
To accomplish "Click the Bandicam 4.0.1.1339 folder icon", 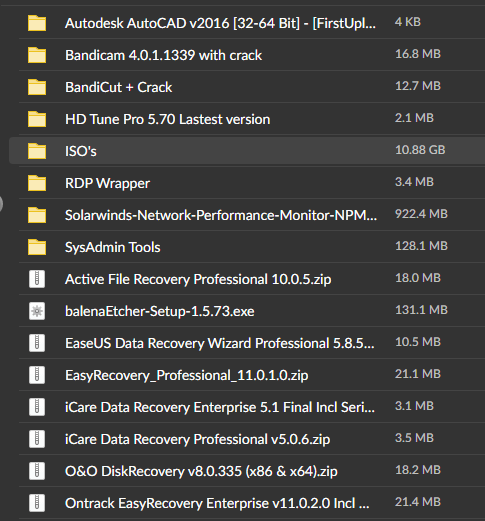I will 37,55.
